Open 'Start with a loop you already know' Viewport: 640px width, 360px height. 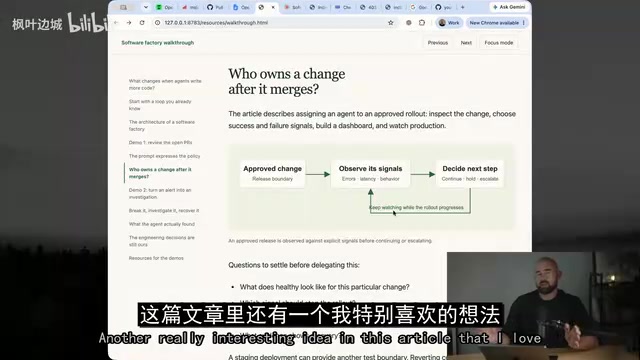click(x=160, y=105)
